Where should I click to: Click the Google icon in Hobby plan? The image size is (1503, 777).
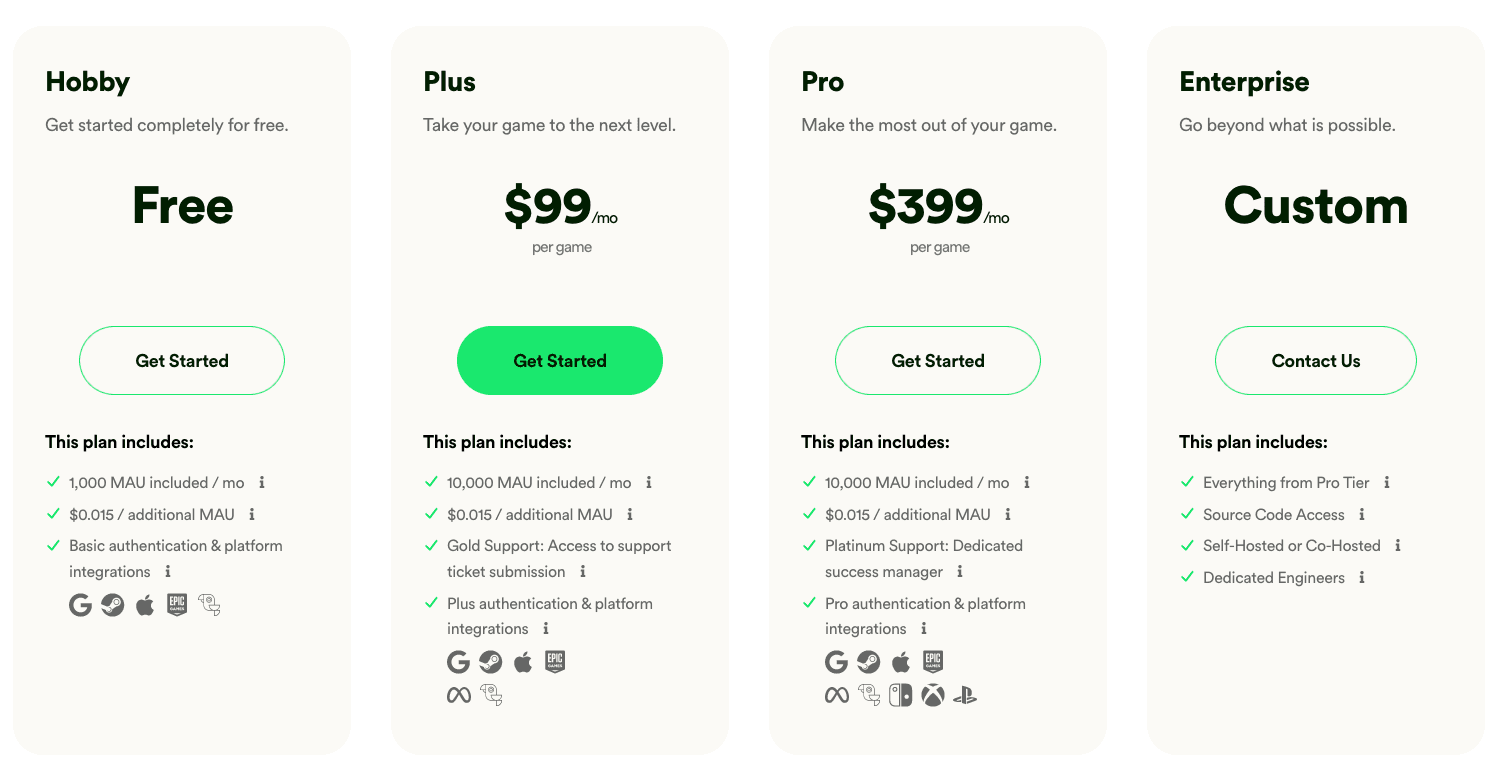point(80,604)
